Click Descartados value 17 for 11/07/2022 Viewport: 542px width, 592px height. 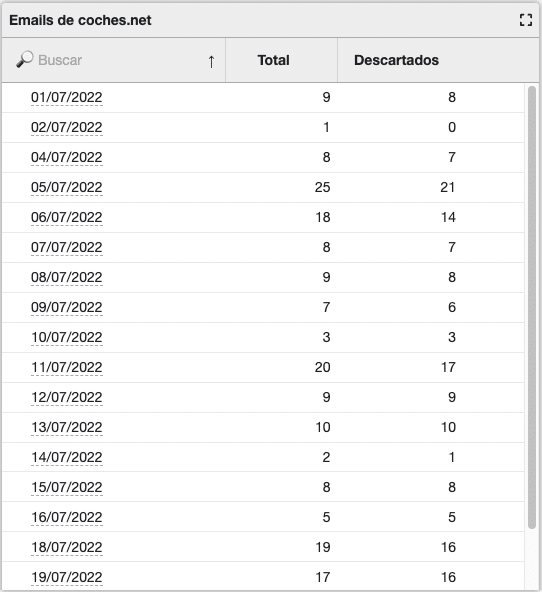pos(448,367)
